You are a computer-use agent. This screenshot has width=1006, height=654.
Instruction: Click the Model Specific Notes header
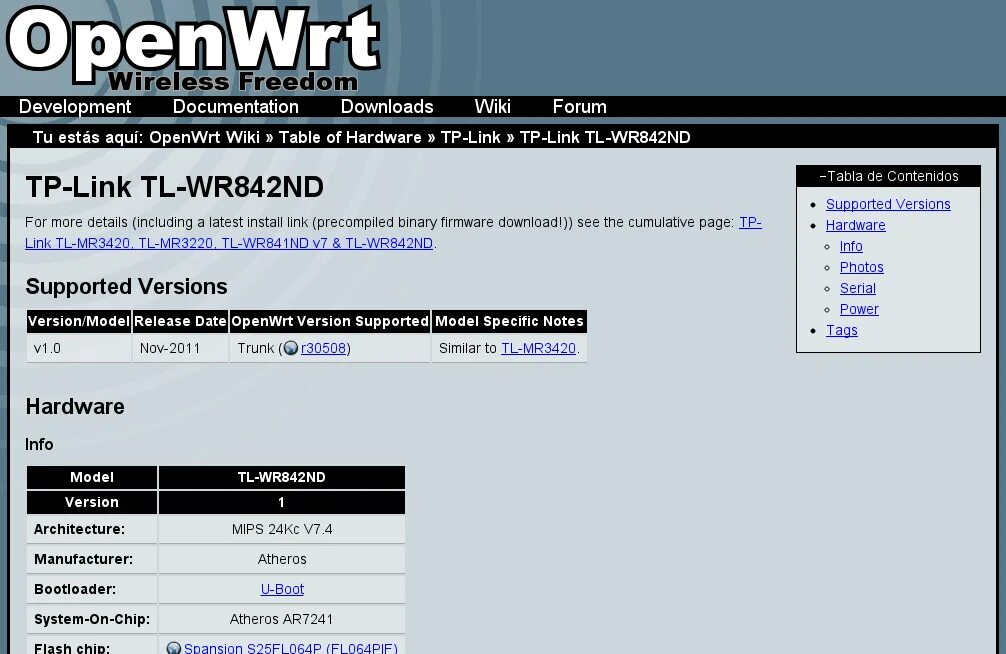click(x=509, y=321)
